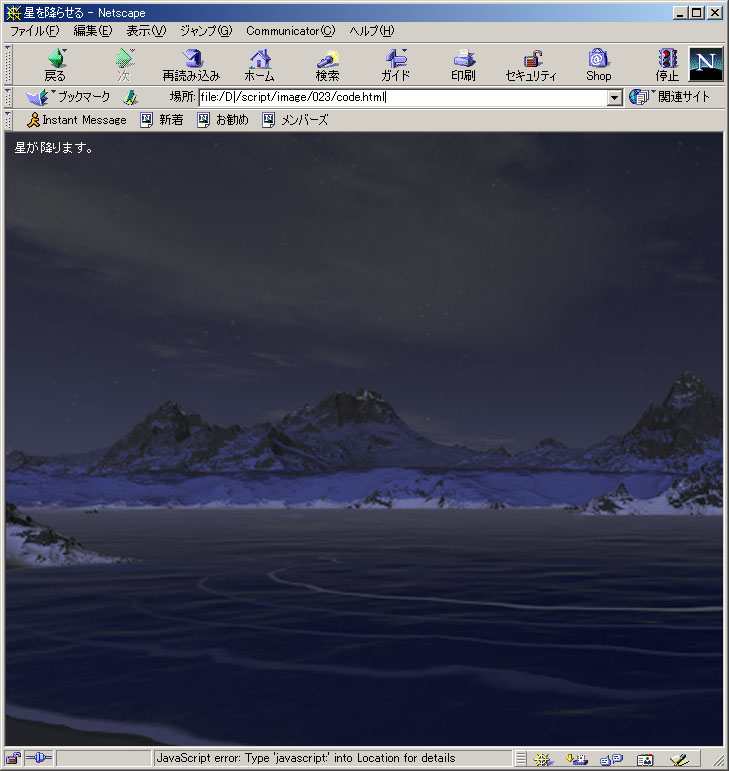Open Composer from the component bar
729x771 pixels.
click(679, 759)
